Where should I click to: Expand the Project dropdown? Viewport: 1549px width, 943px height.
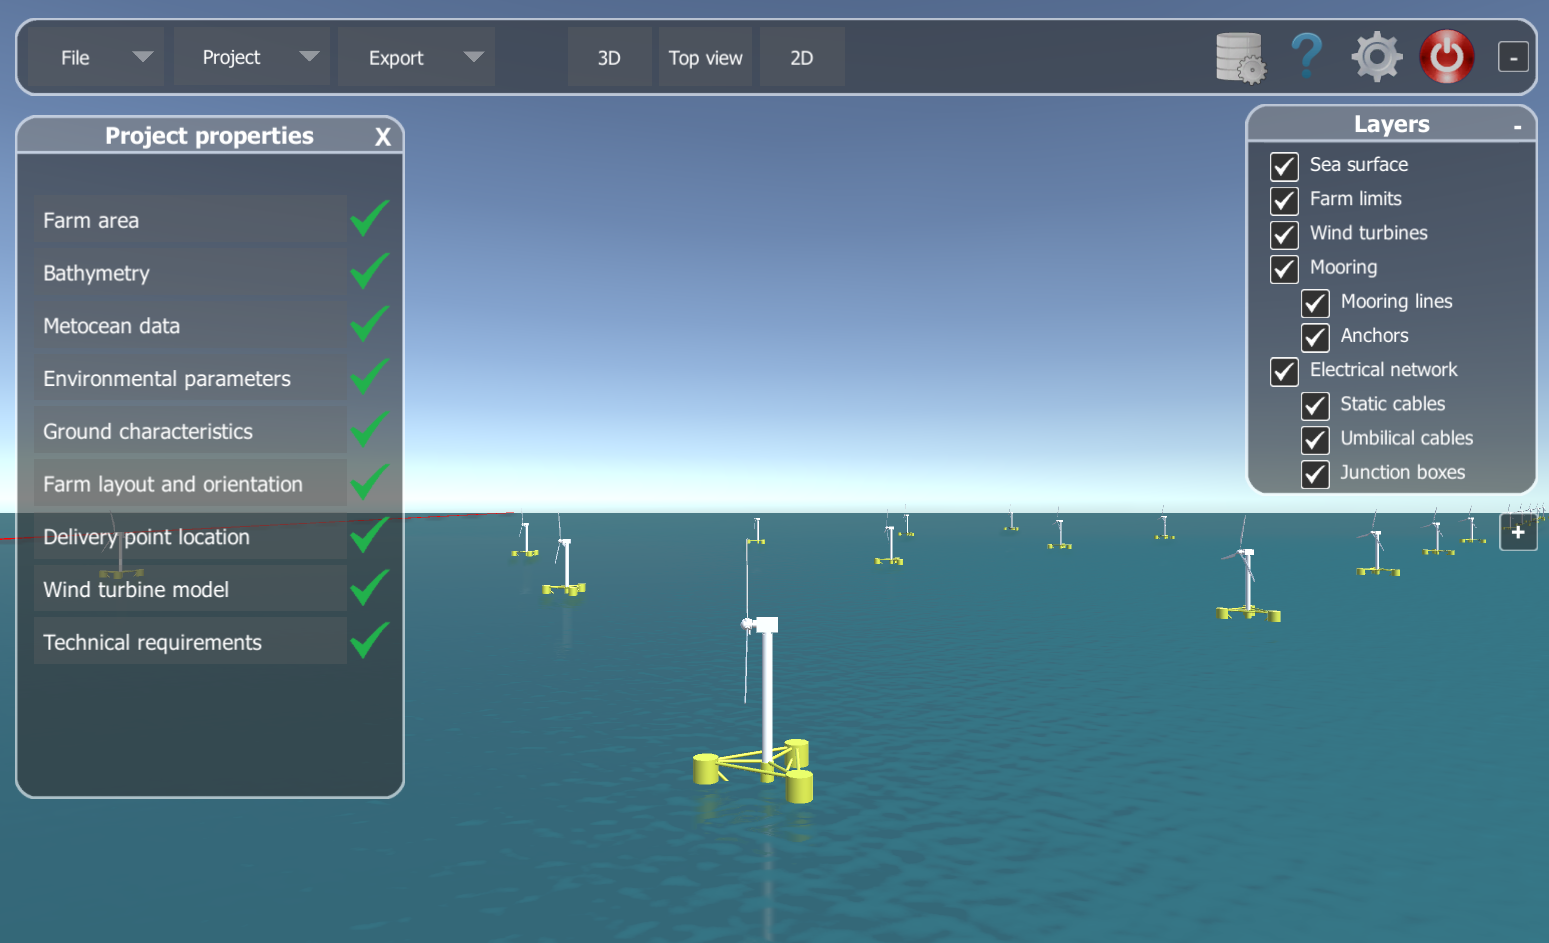251,57
